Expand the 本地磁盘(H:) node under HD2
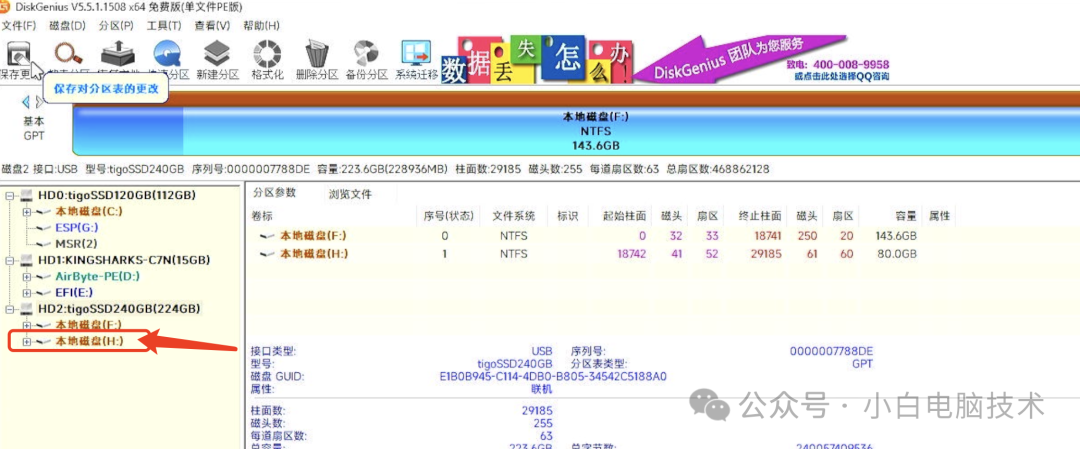Screen dimensions: 1080x449 (27, 341)
